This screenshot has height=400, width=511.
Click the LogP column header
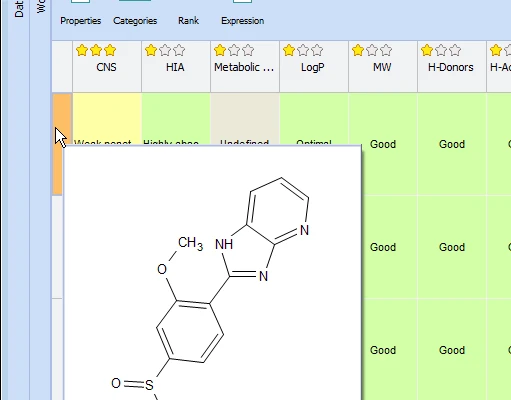click(313, 67)
